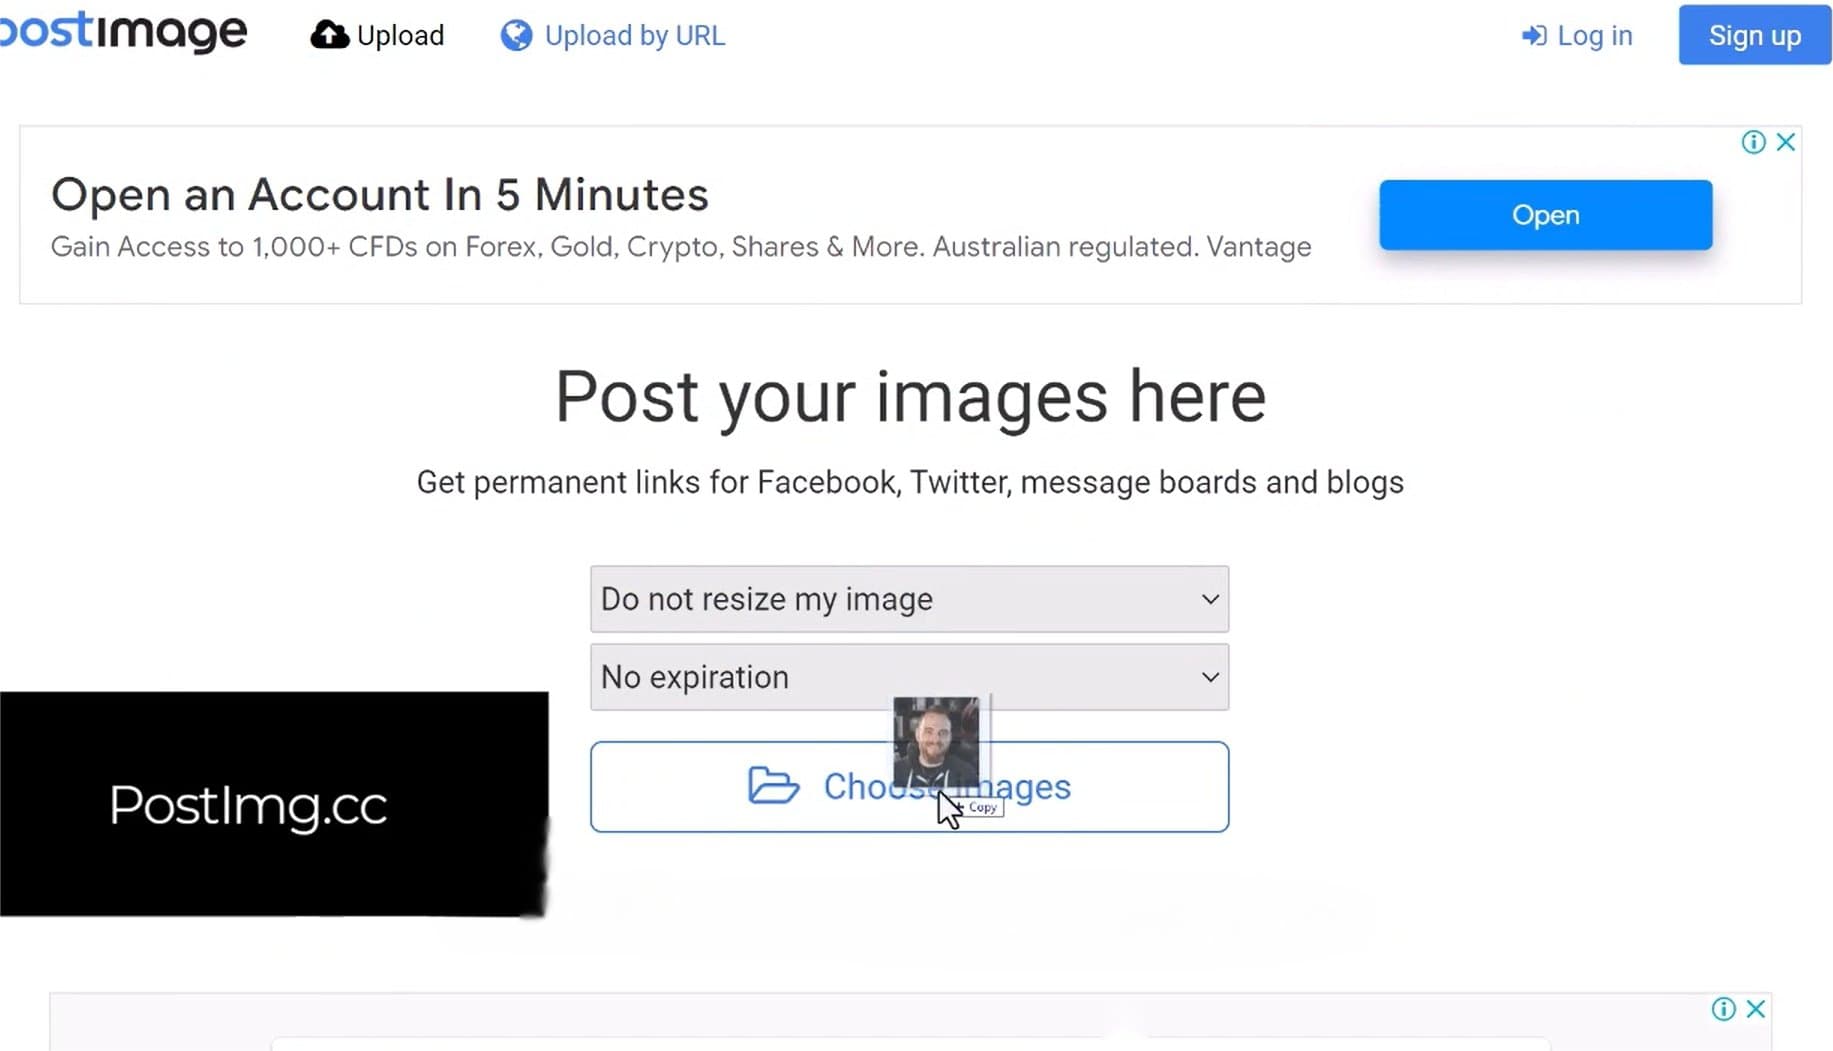The width and height of the screenshot is (1833, 1051).
Task: Click the bottom ad's info icon
Action: coord(1723,1009)
